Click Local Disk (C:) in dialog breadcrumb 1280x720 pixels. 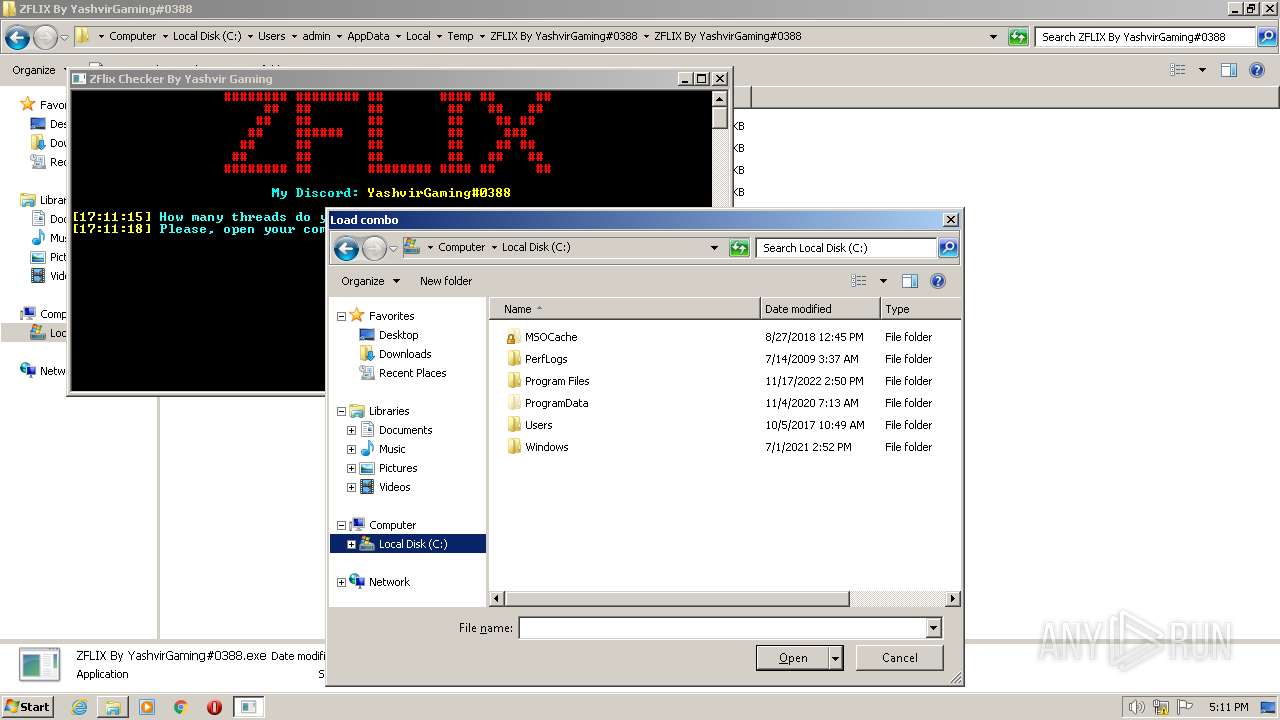(x=535, y=247)
